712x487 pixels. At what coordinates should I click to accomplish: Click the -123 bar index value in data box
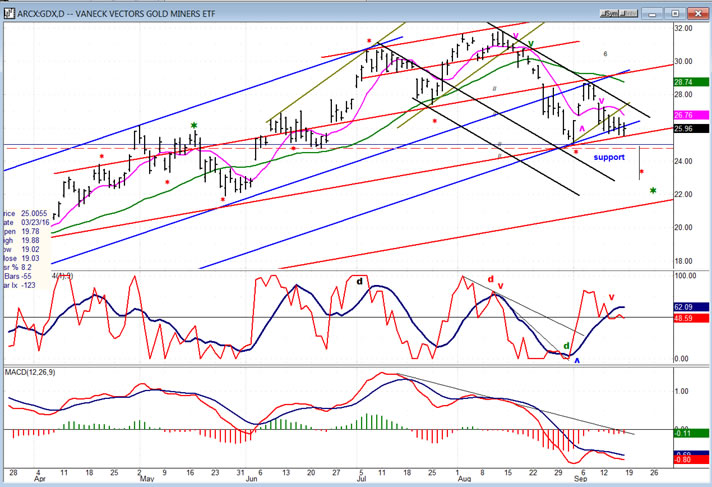tap(28, 285)
